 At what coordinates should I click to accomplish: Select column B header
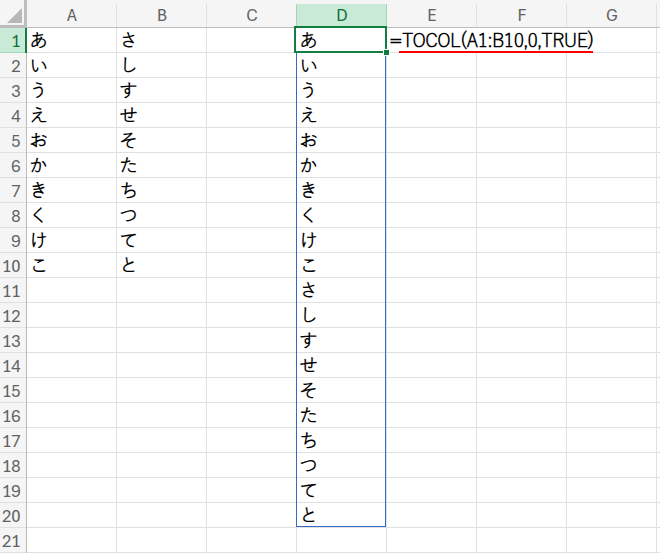(x=161, y=14)
